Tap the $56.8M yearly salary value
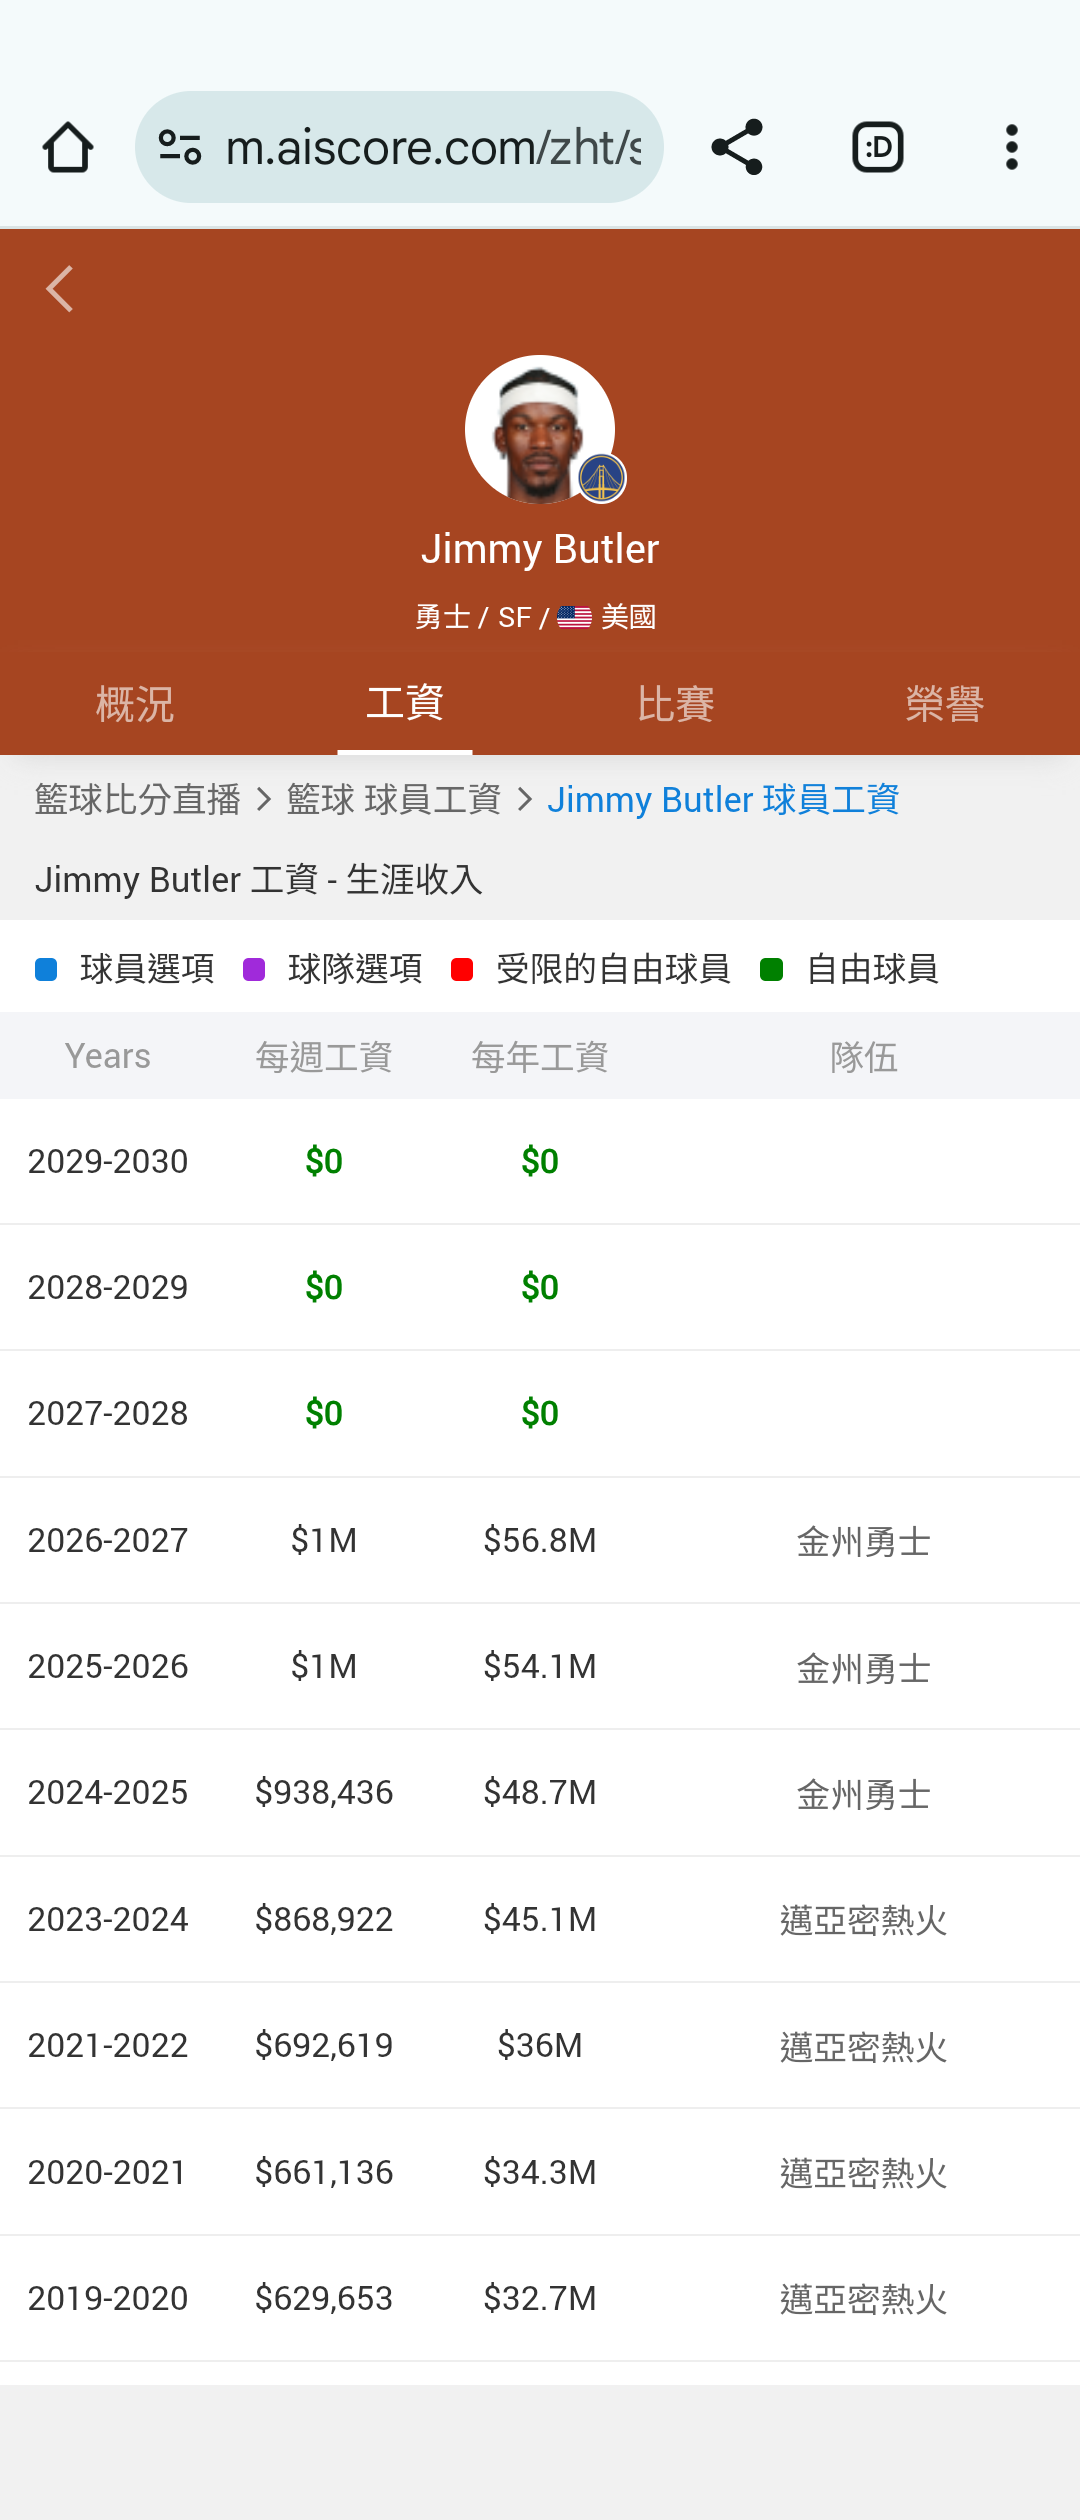 coord(540,1540)
